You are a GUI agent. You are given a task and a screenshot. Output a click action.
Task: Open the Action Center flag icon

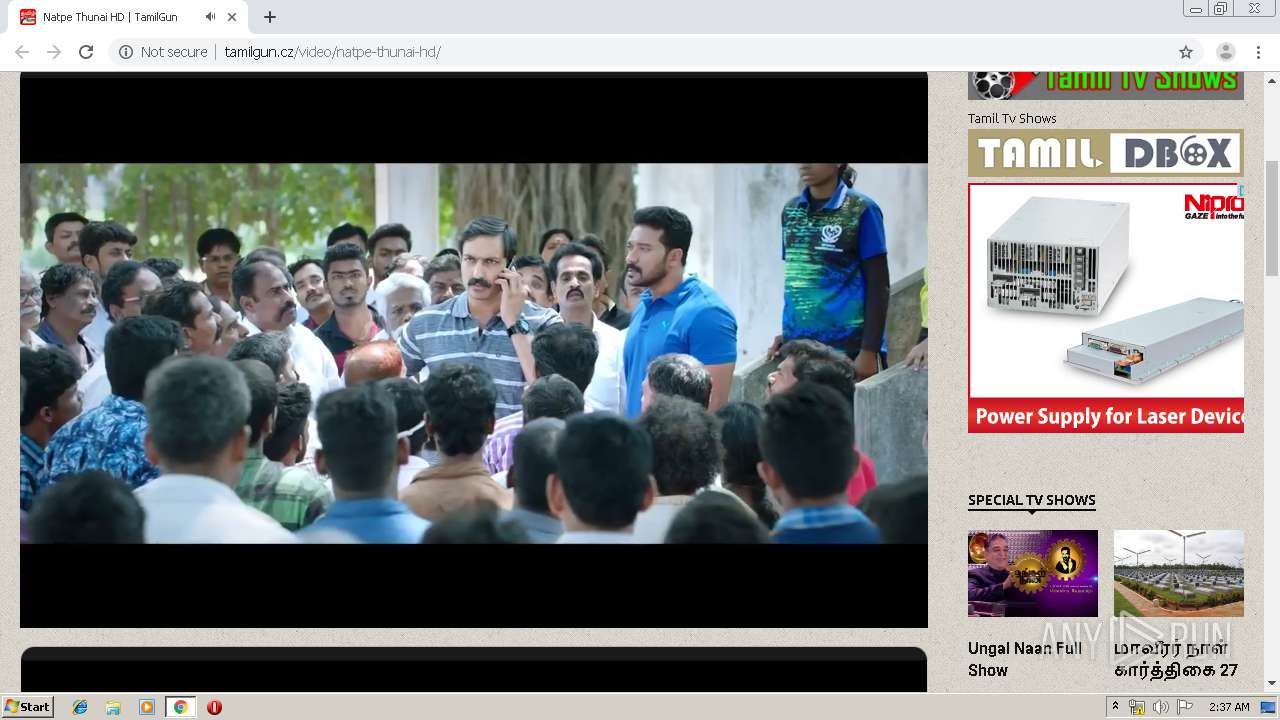(1184, 707)
